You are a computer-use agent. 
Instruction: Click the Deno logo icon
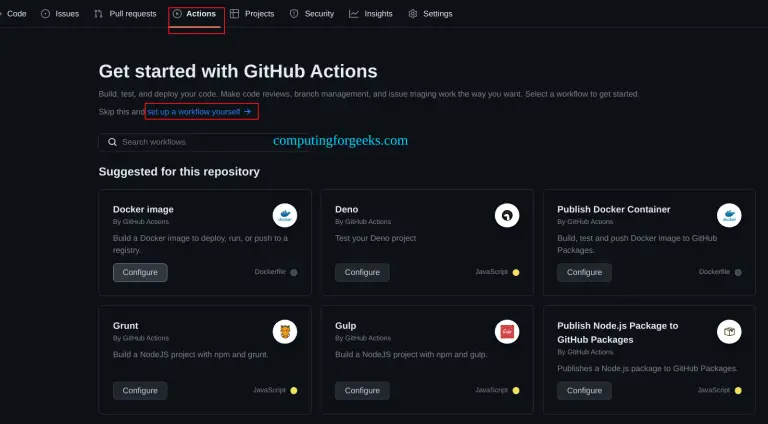(x=507, y=216)
